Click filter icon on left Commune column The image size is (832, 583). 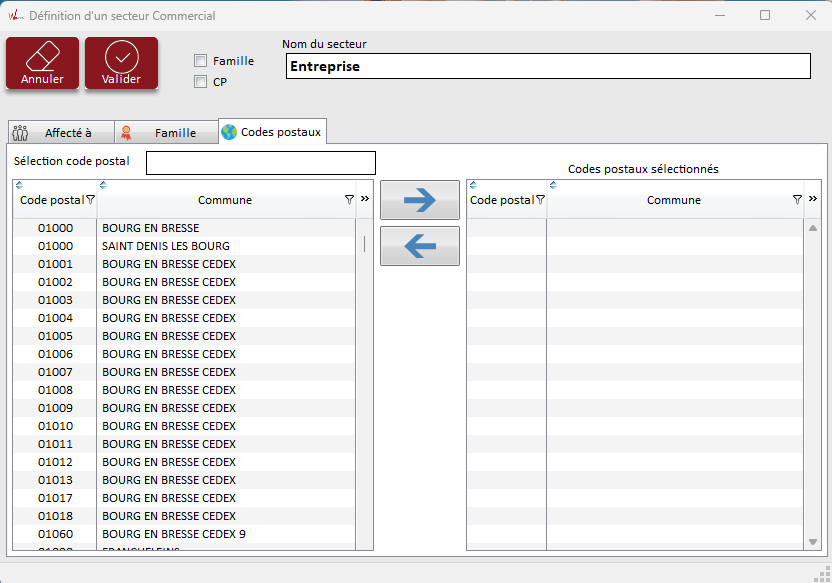348,200
